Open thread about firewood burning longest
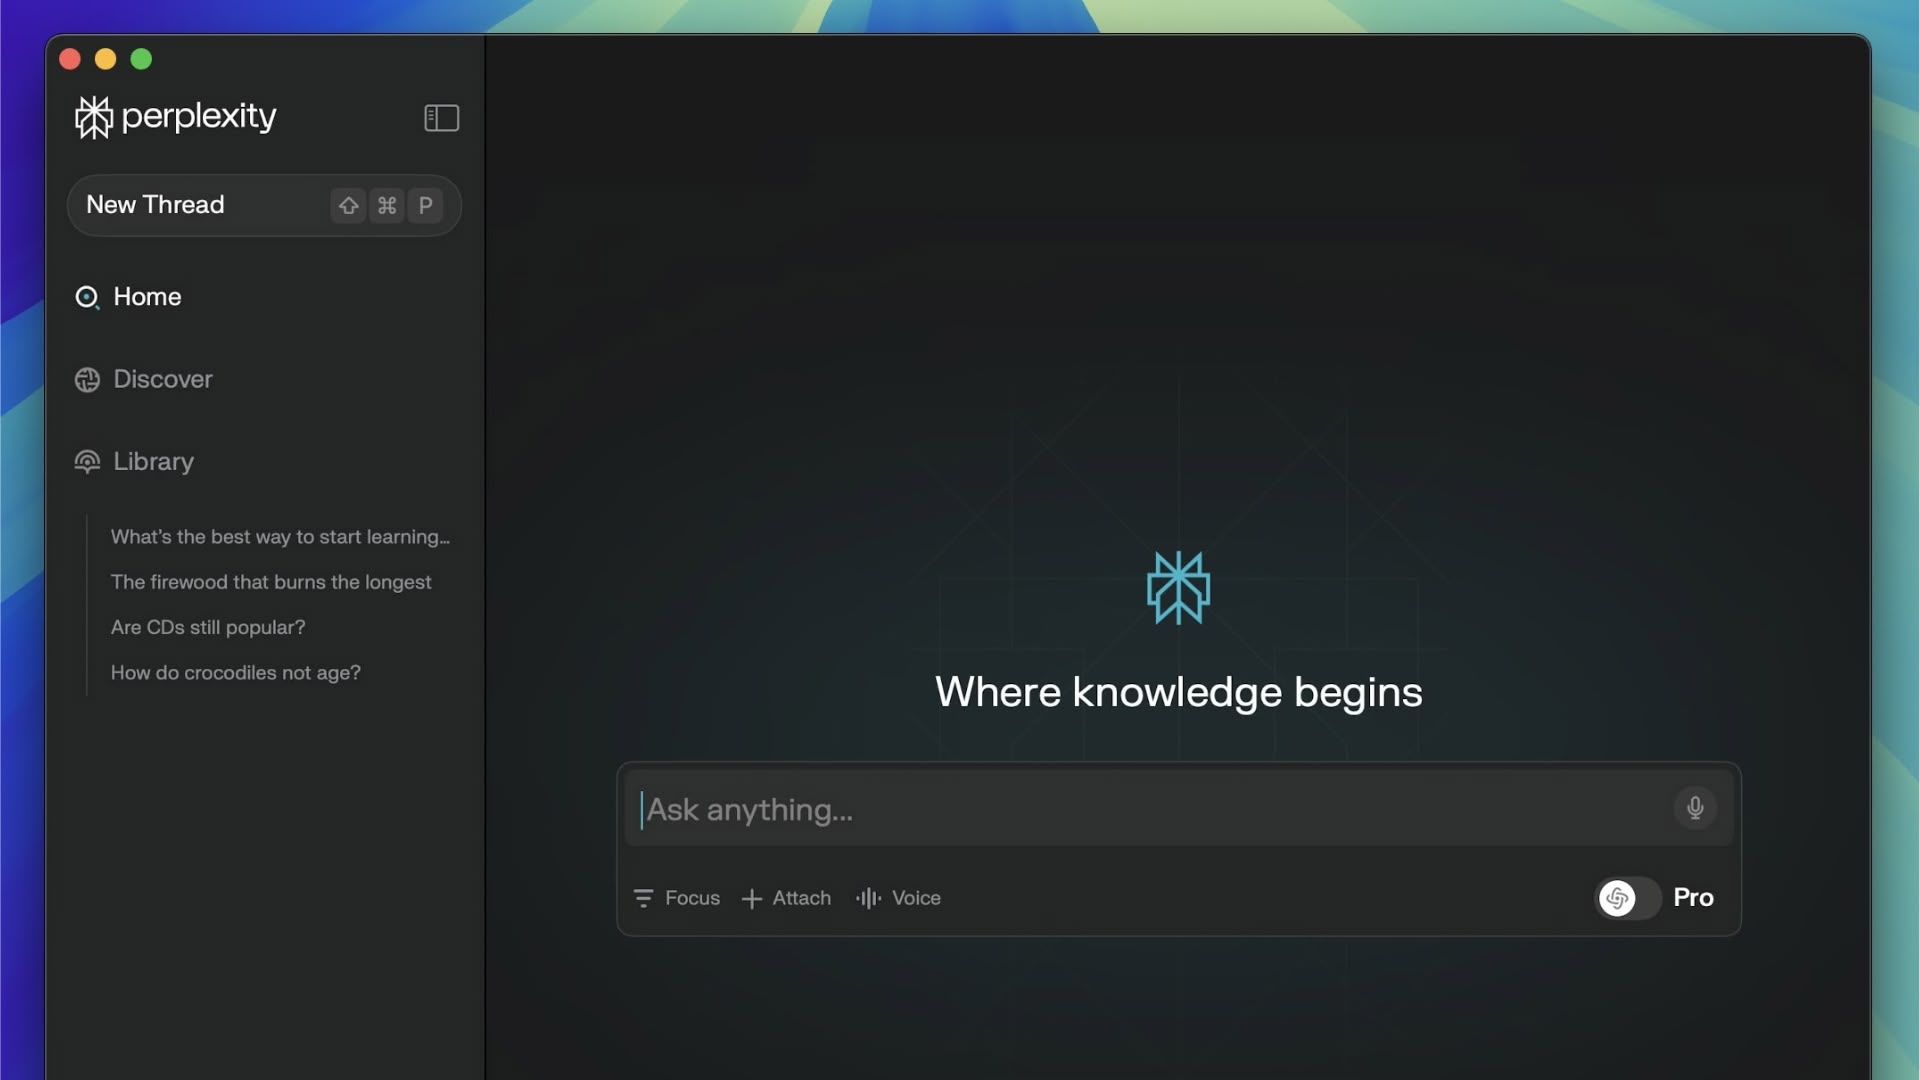Viewport: 1920px width, 1080px height. coord(270,582)
